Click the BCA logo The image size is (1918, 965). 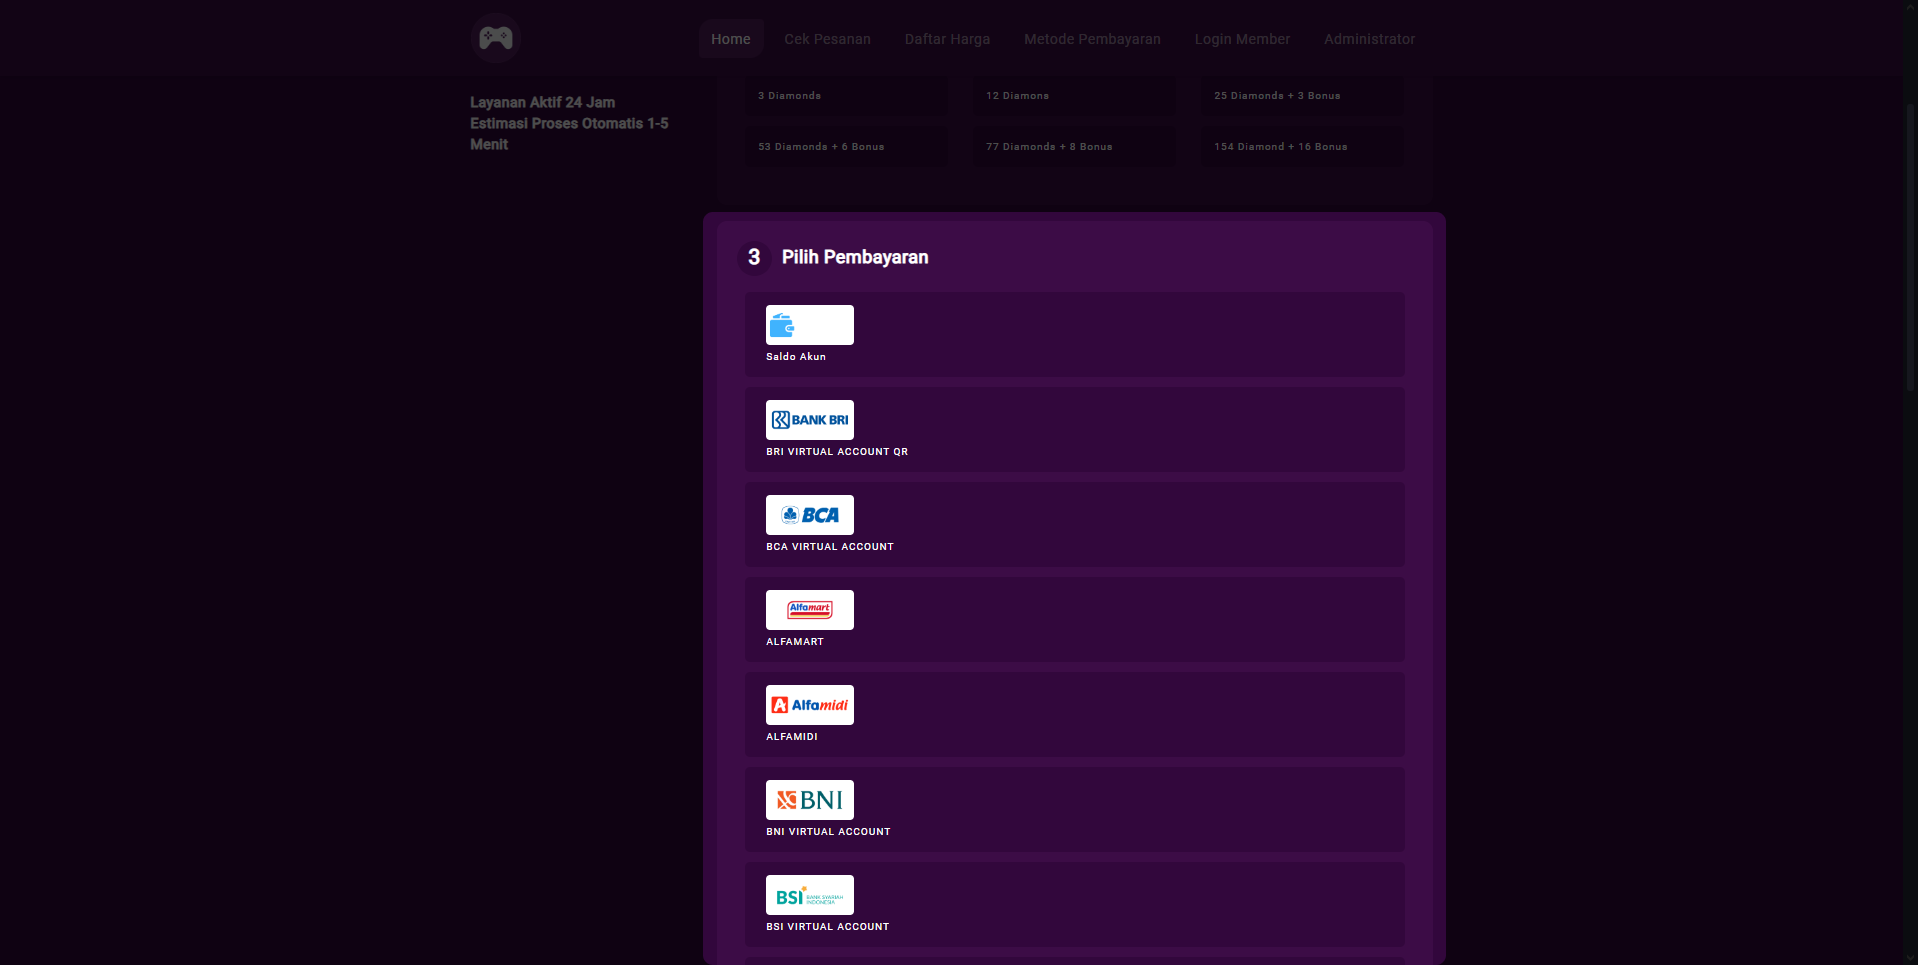(810, 515)
